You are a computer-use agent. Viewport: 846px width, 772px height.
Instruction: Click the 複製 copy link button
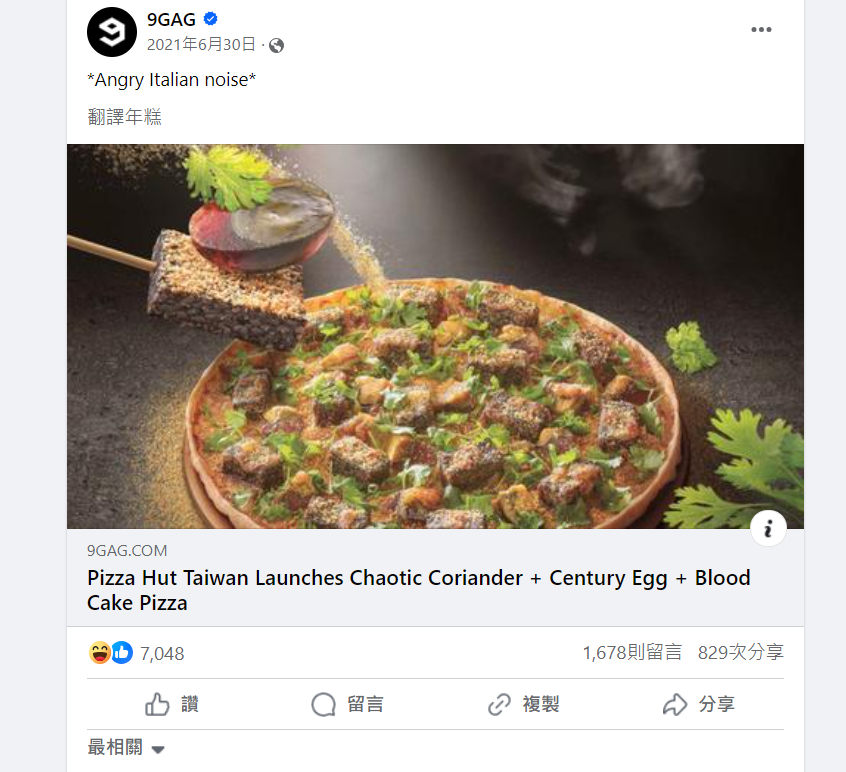pos(522,704)
